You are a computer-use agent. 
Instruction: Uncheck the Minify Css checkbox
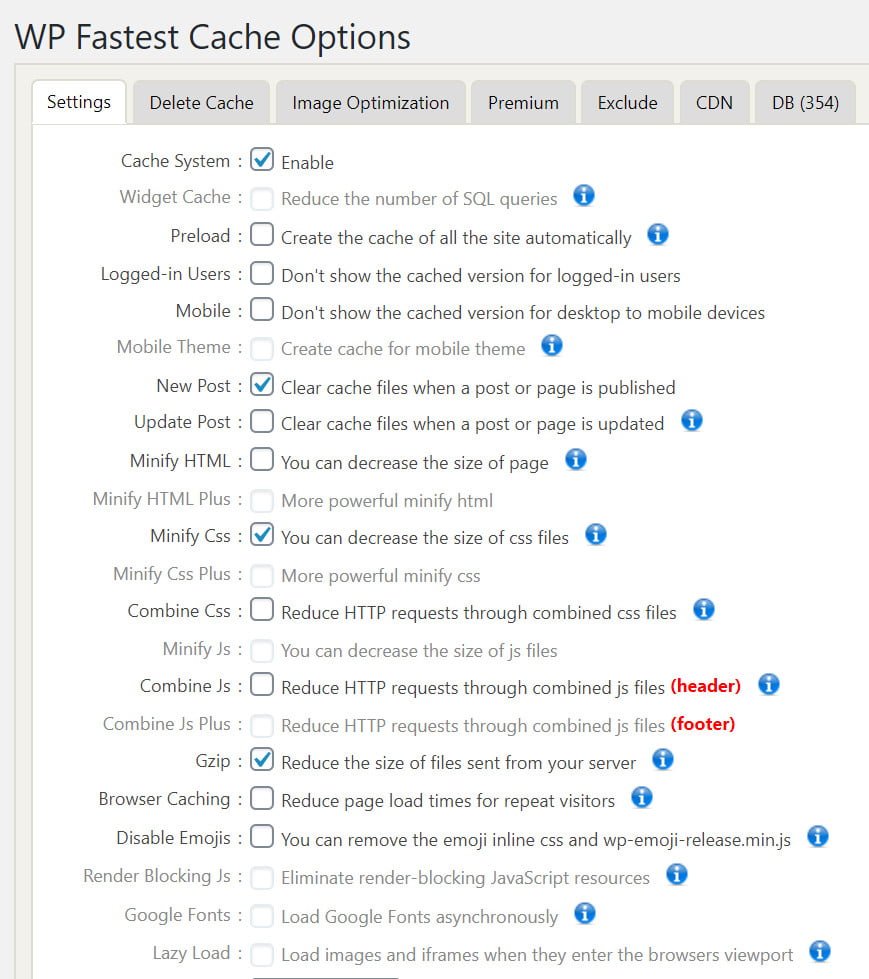pos(262,534)
